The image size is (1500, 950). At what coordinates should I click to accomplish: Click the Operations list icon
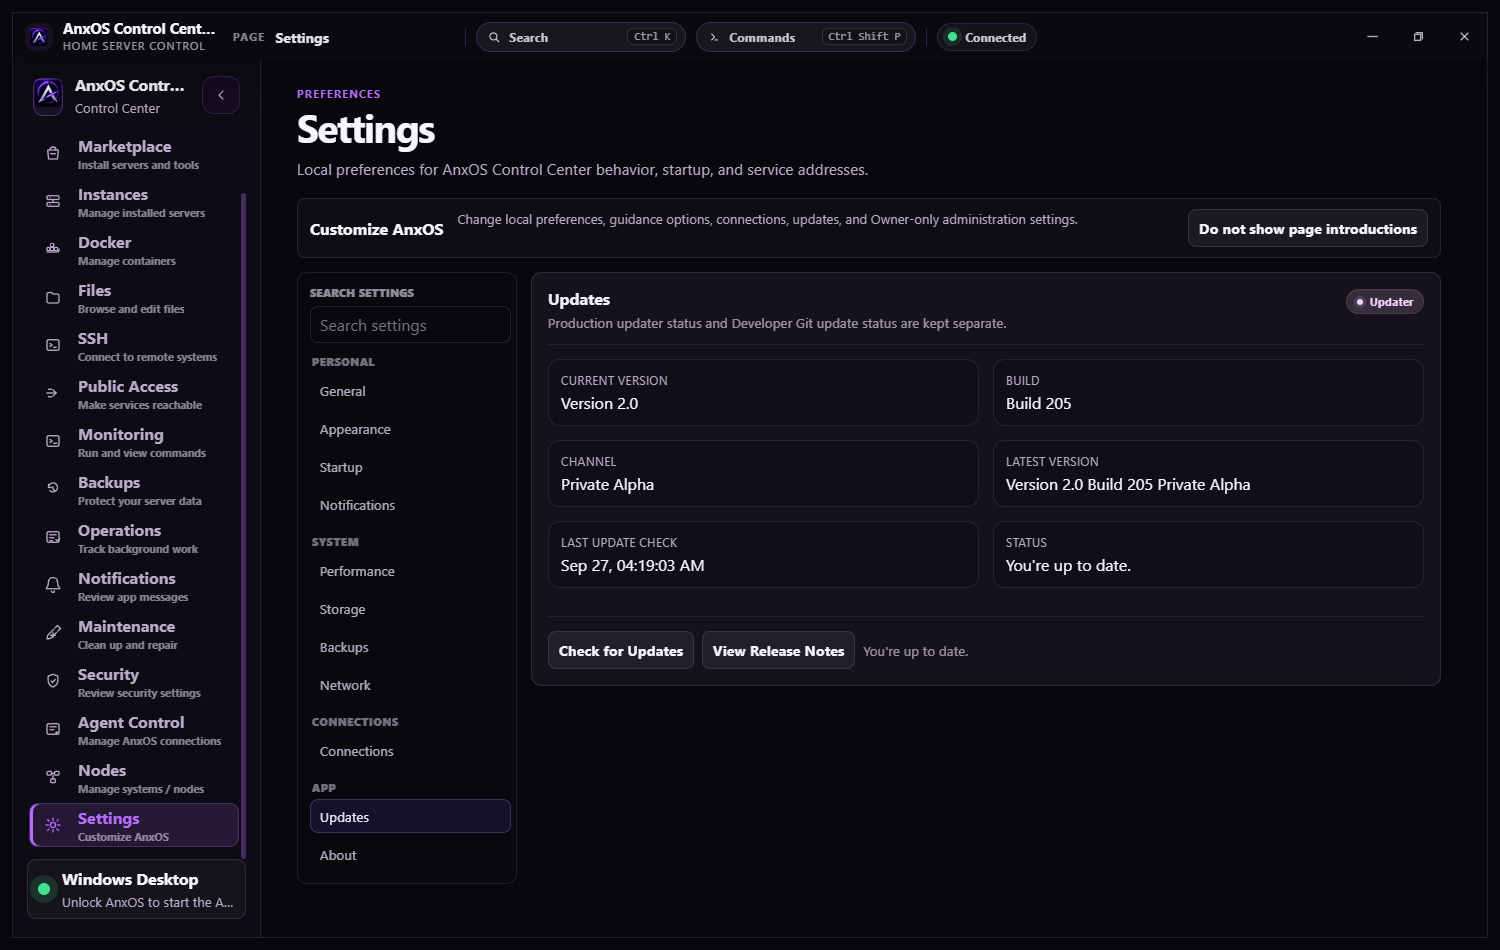pyautogui.click(x=53, y=538)
